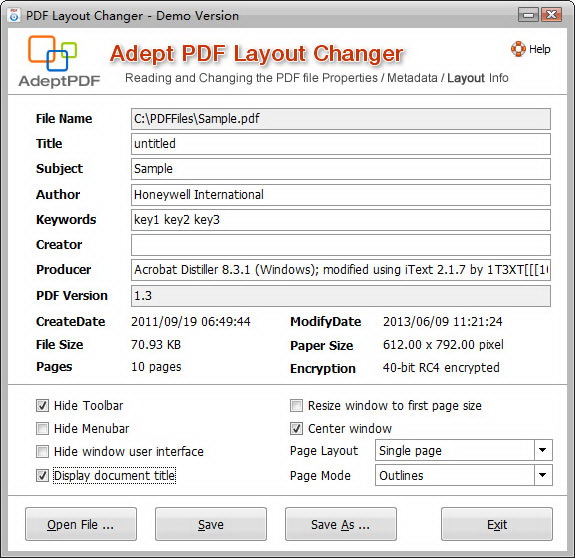
Task: Click the empty Creator field
Action: (341, 245)
